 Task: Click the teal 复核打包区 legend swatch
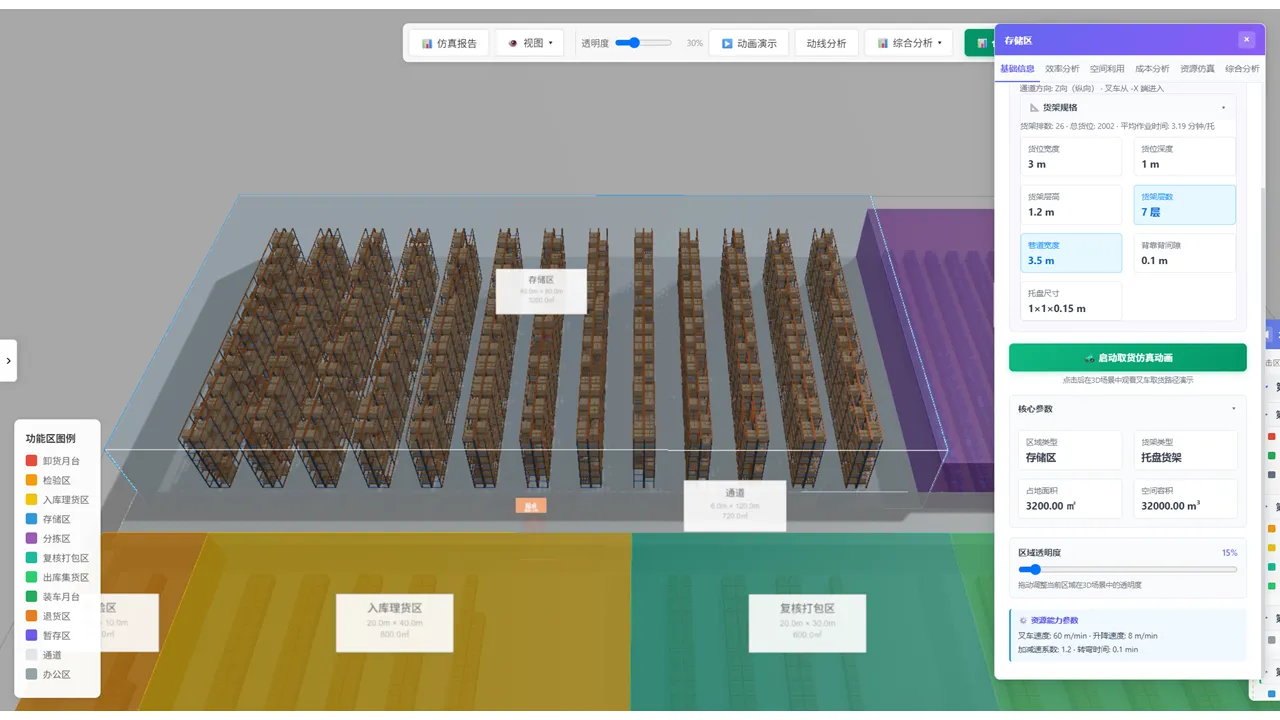[32, 558]
